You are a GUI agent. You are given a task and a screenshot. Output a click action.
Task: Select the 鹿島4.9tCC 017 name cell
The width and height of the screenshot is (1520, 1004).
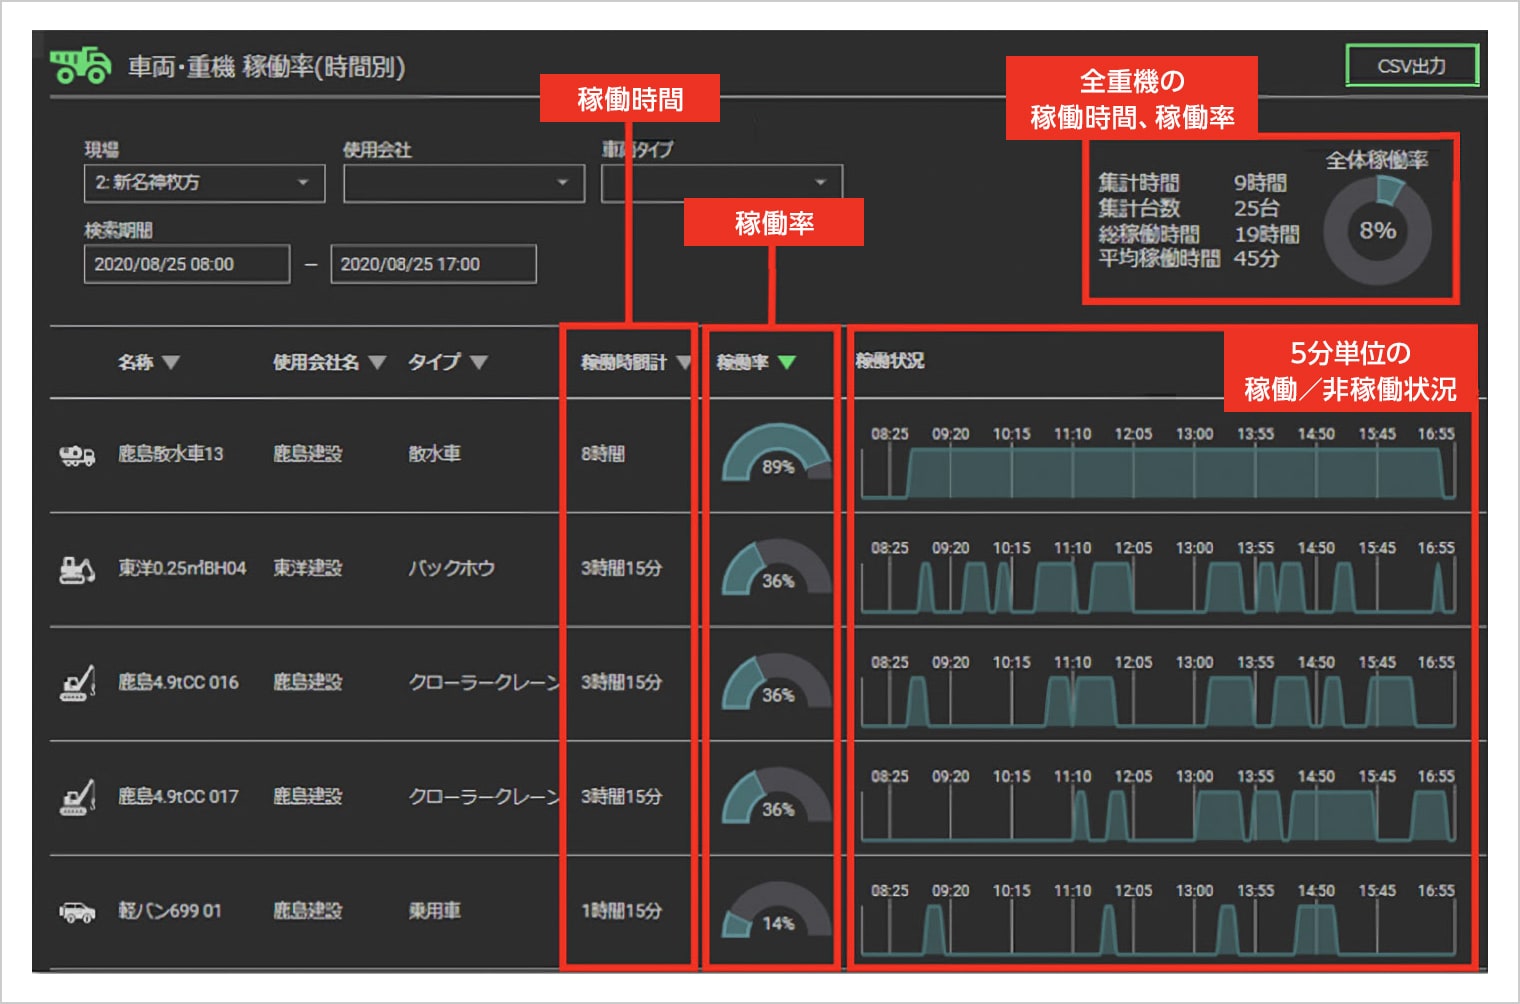[x=178, y=796]
